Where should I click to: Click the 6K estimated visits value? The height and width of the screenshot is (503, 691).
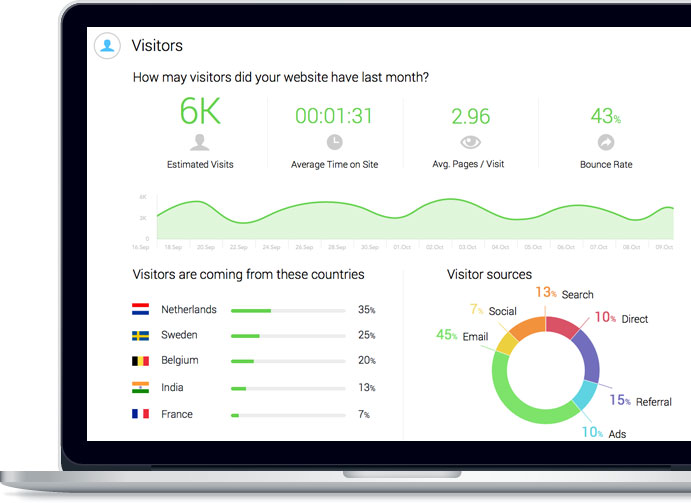point(200,111)
